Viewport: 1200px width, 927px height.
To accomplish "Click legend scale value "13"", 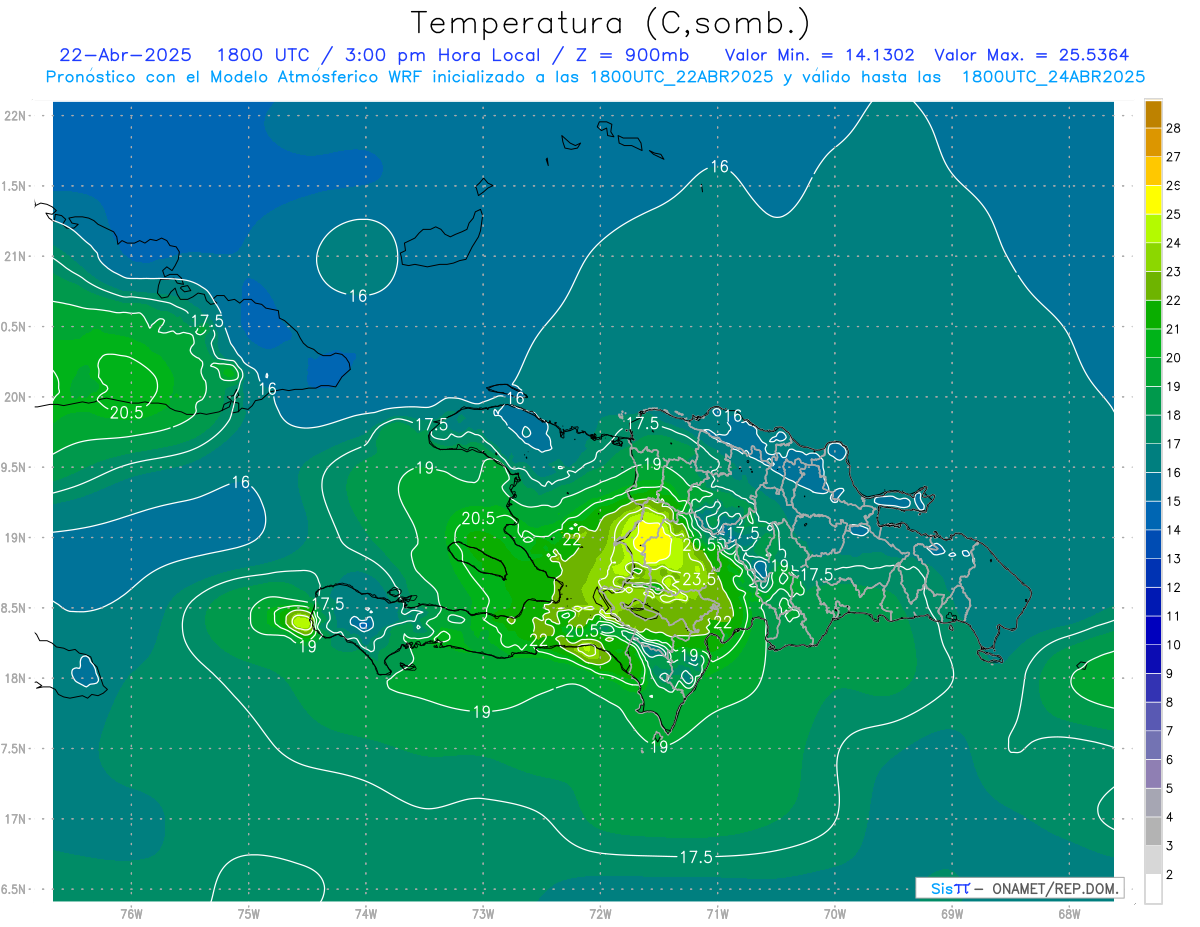I will 1174,558.
